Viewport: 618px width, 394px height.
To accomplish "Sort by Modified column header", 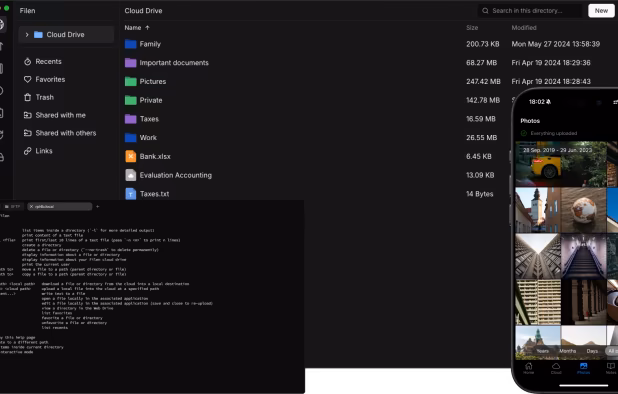I will [524, 28].
